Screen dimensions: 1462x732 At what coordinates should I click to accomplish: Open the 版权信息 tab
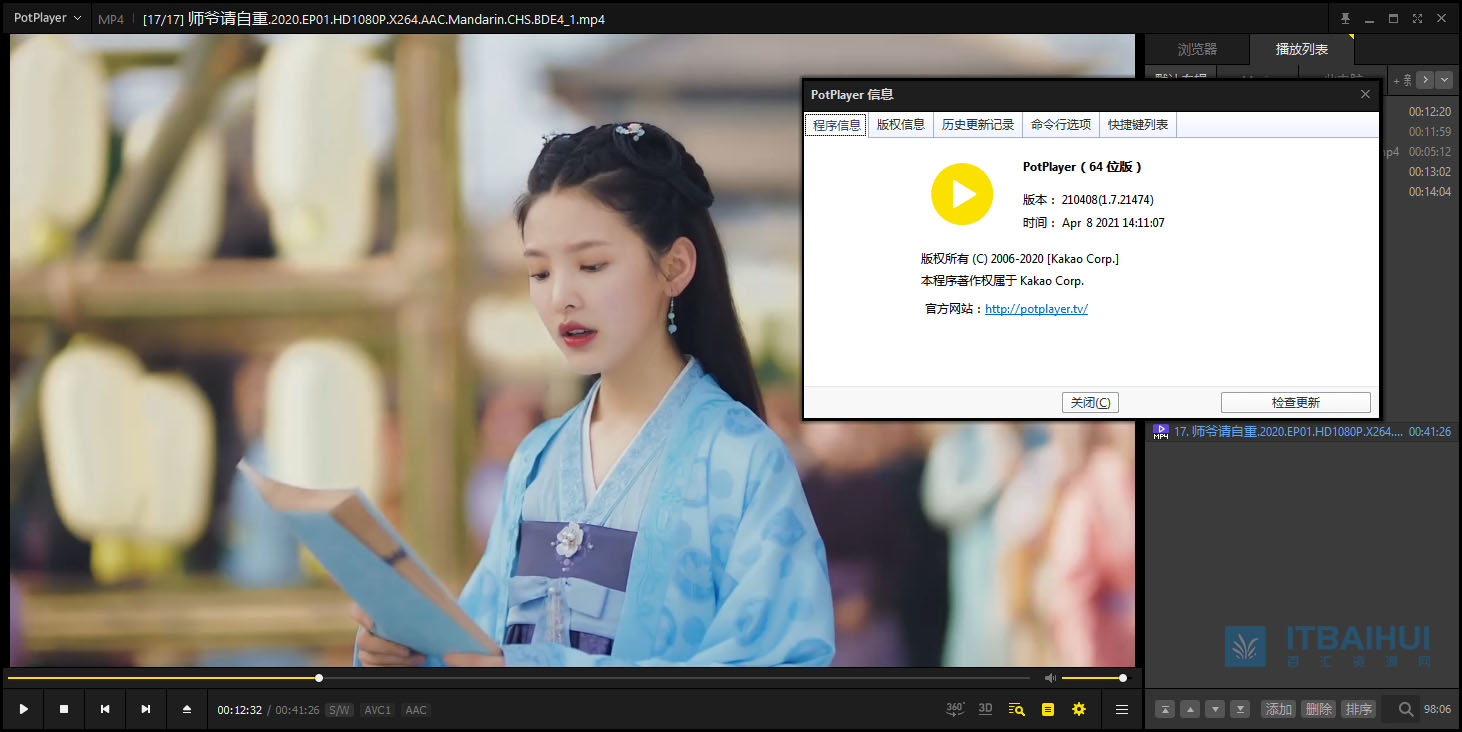pyautogui.click(x=901, y=125)
